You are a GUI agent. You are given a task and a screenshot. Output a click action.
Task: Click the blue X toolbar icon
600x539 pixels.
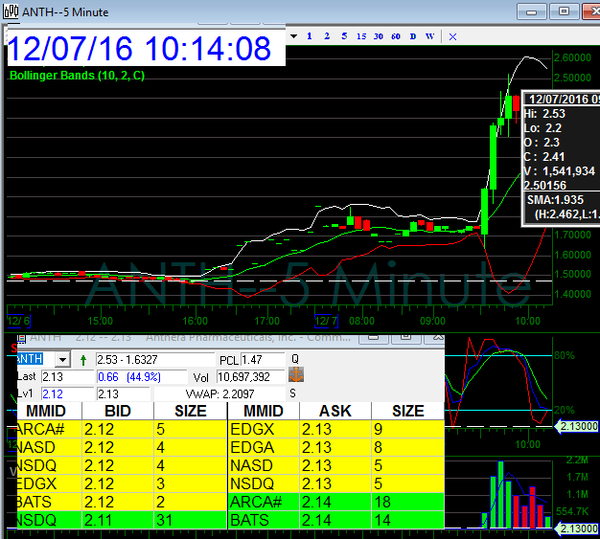452,36
